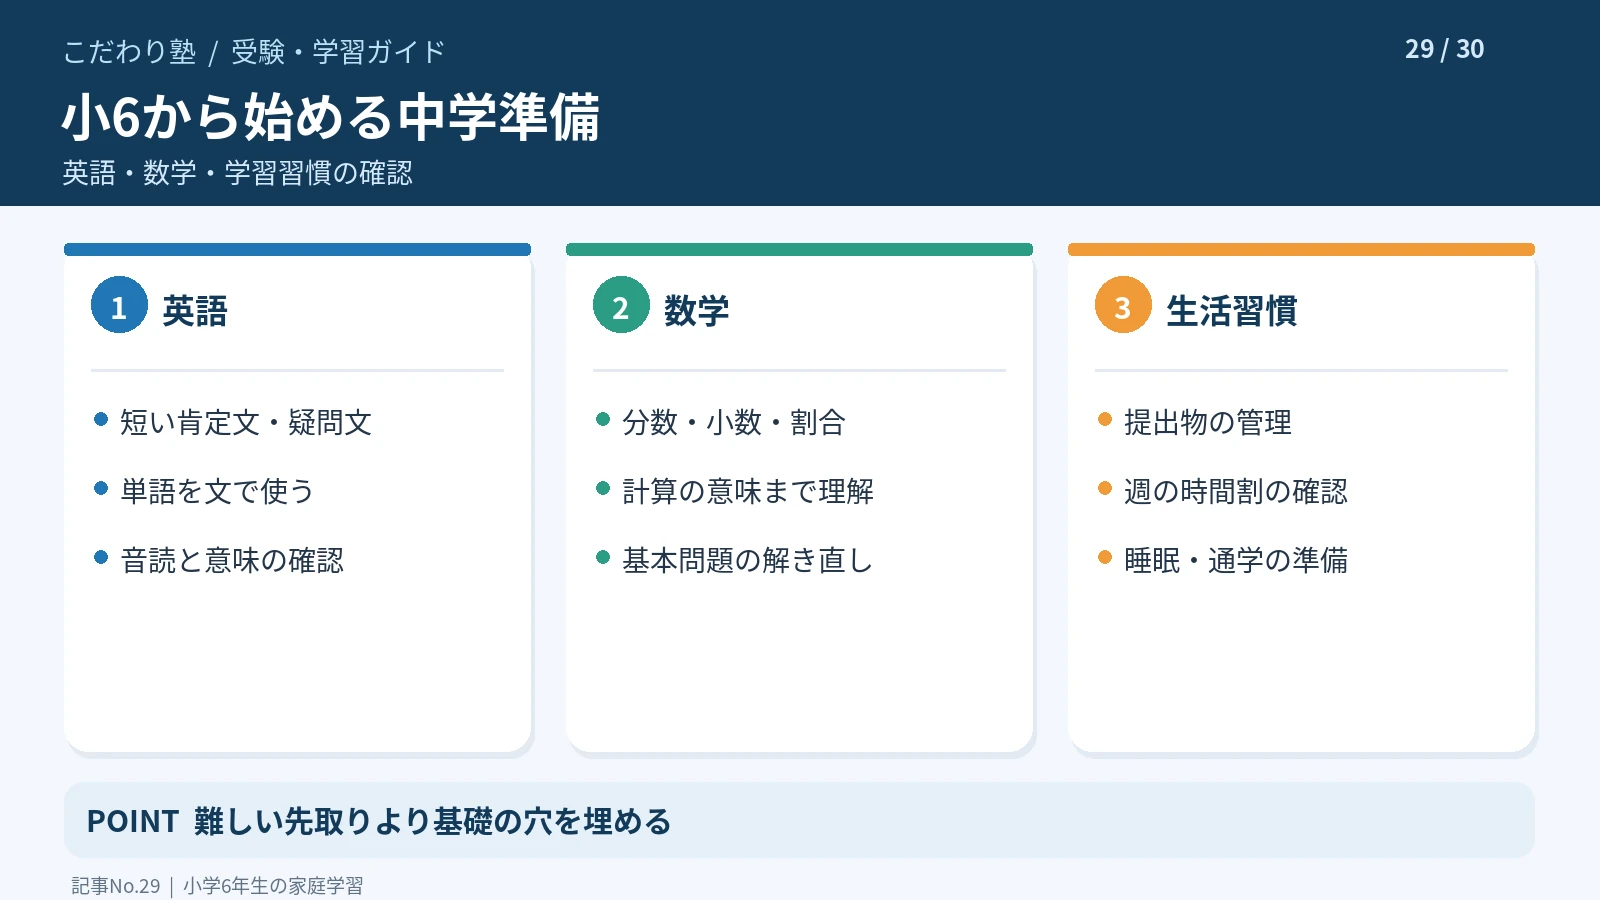Click the green number 2 circle badge
1600x900 pixels.
621,305
